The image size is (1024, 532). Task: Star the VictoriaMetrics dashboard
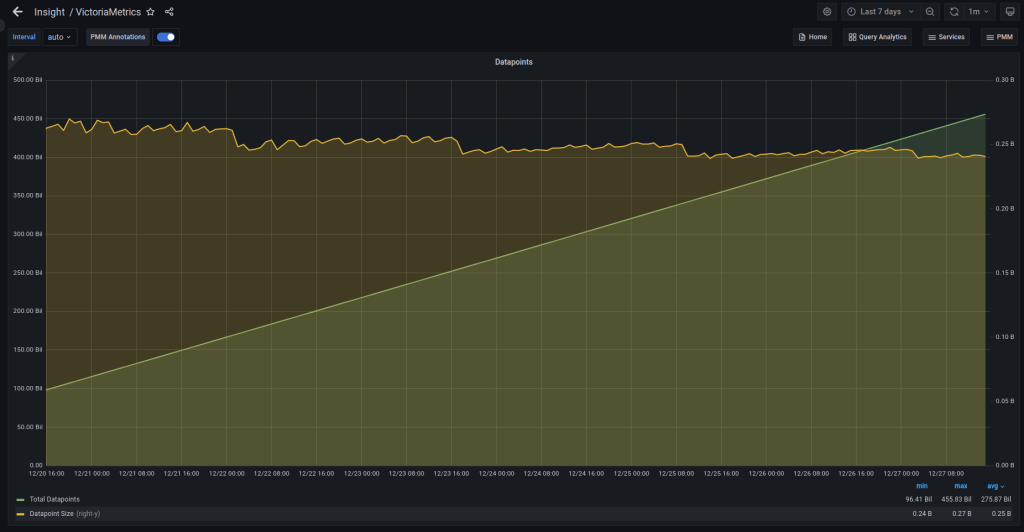tap(150, 12)
